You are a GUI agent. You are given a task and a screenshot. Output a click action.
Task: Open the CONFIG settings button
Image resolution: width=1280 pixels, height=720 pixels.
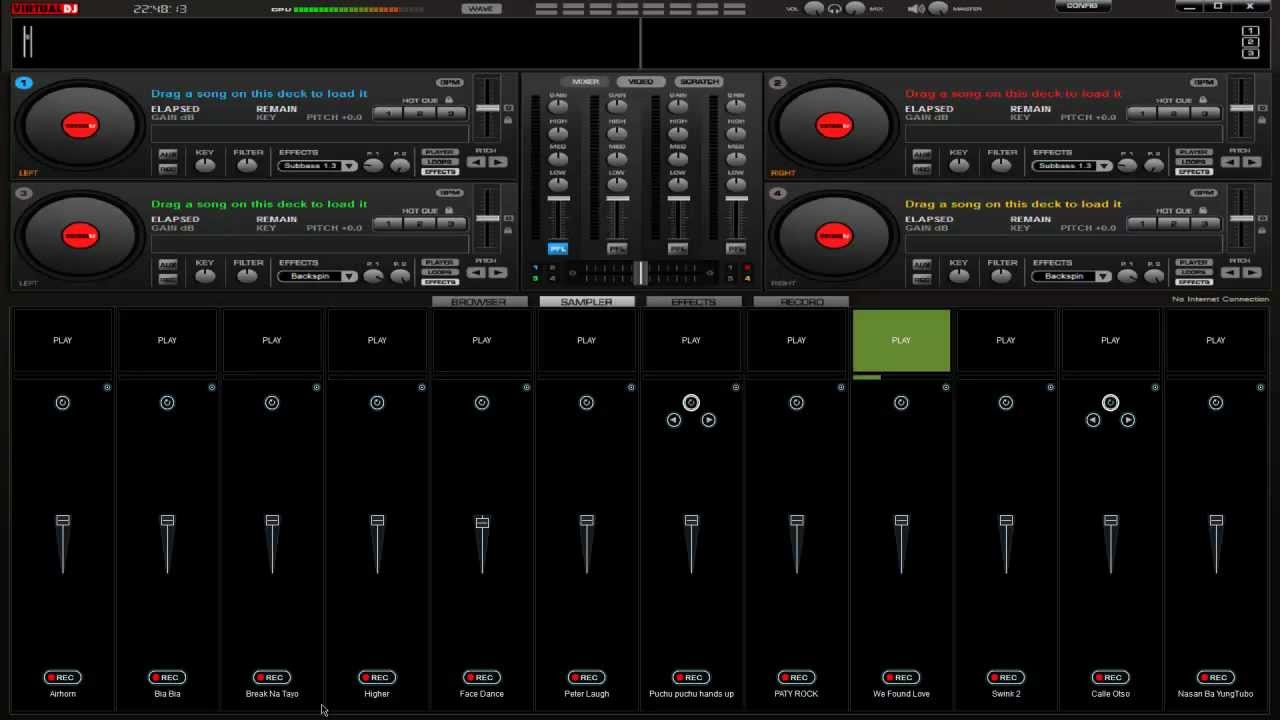1082,6
